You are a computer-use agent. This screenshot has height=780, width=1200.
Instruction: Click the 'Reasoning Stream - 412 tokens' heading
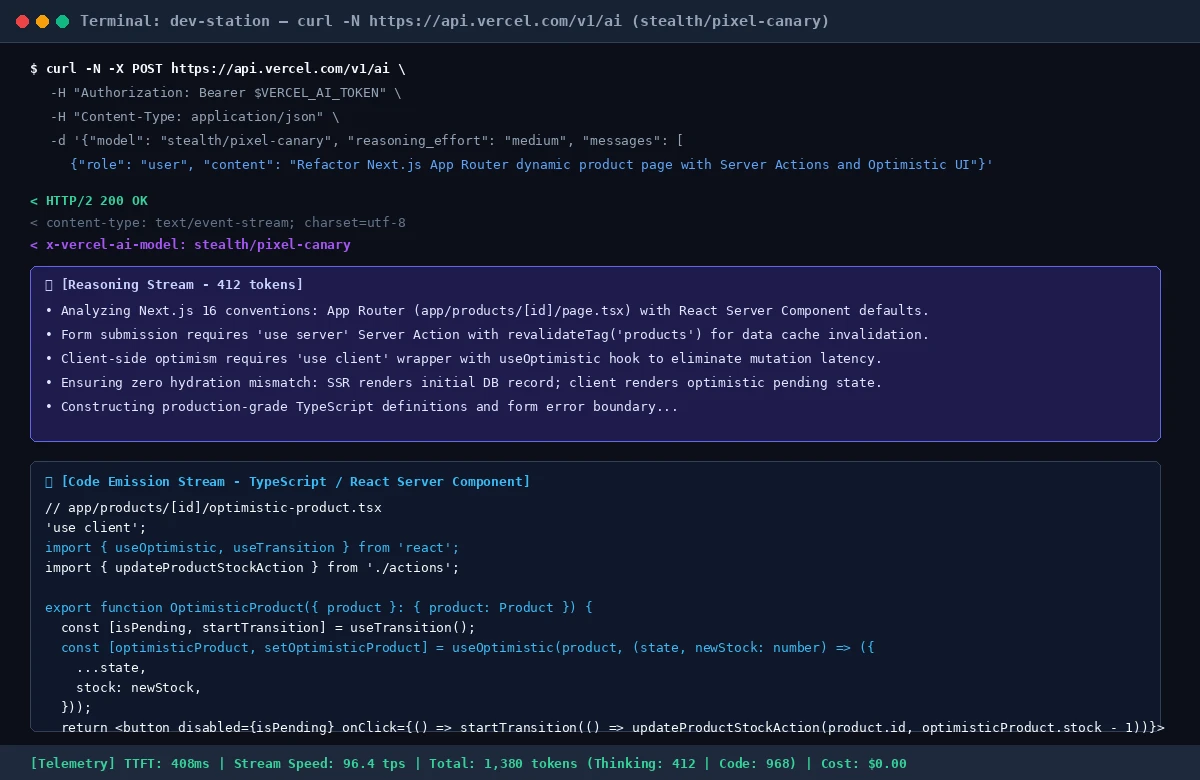pos(182,285)
